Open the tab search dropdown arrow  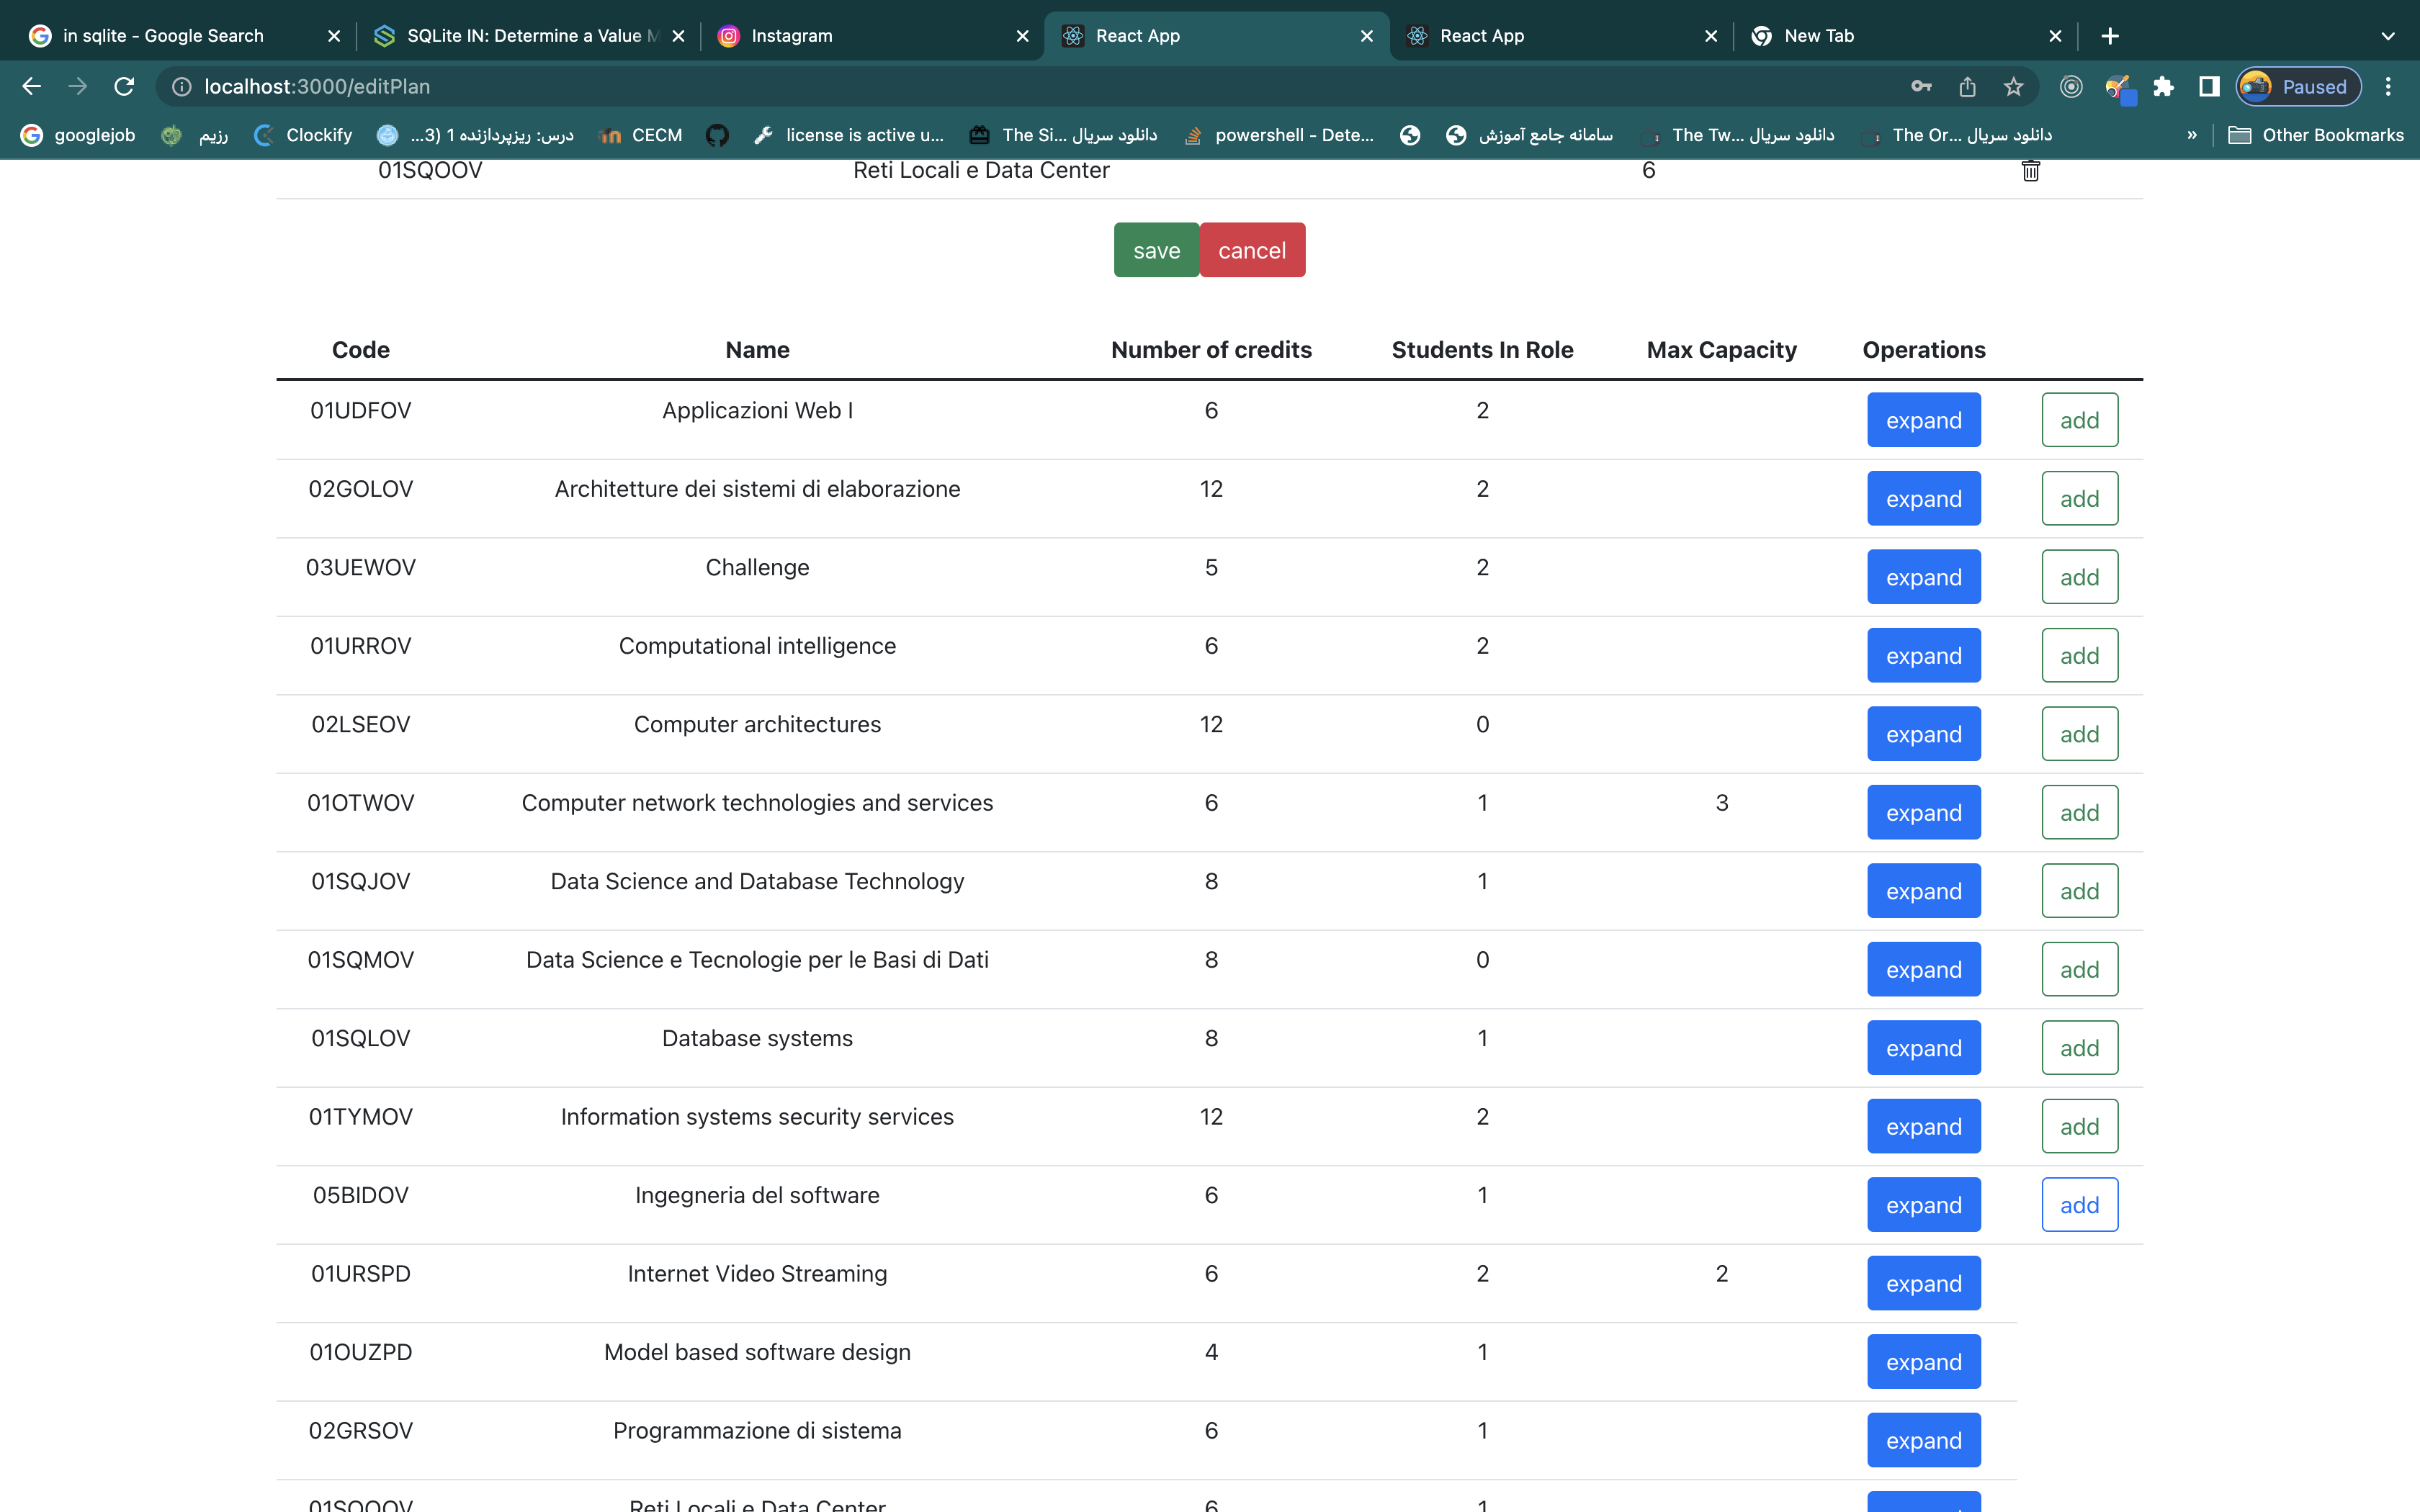(2388, 36)
